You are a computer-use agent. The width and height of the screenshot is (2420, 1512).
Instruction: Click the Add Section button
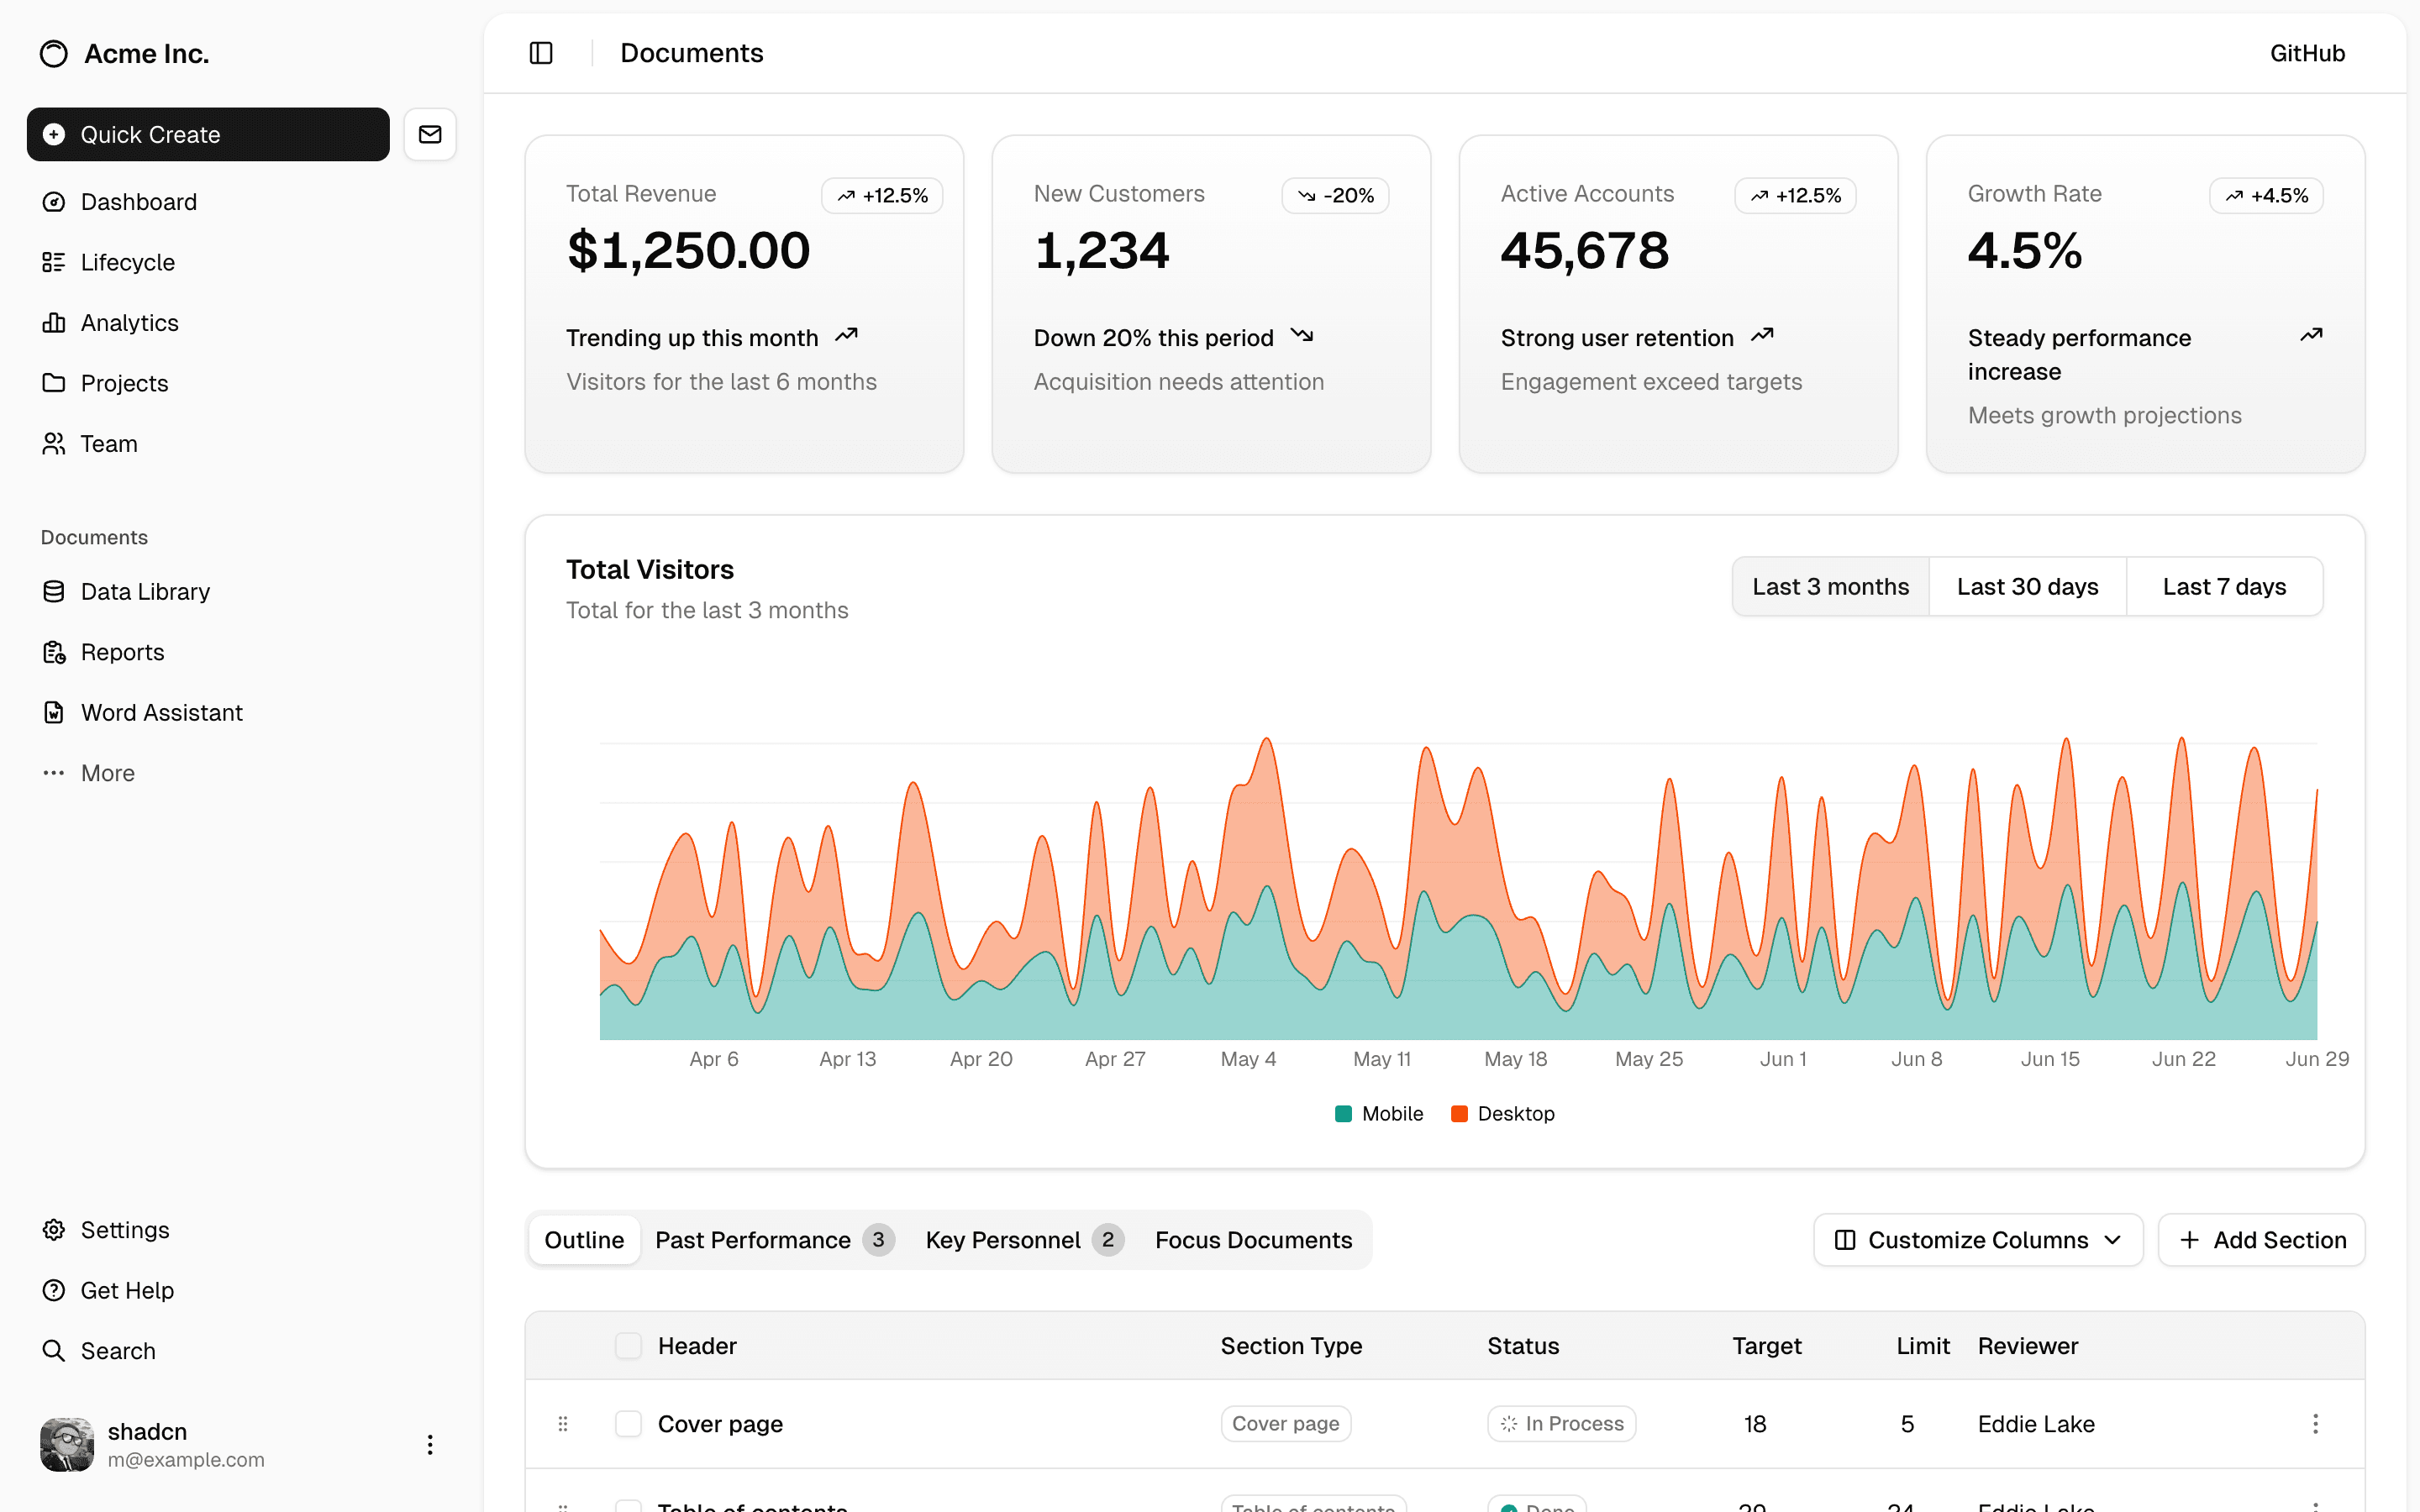pos(2262,1239)
